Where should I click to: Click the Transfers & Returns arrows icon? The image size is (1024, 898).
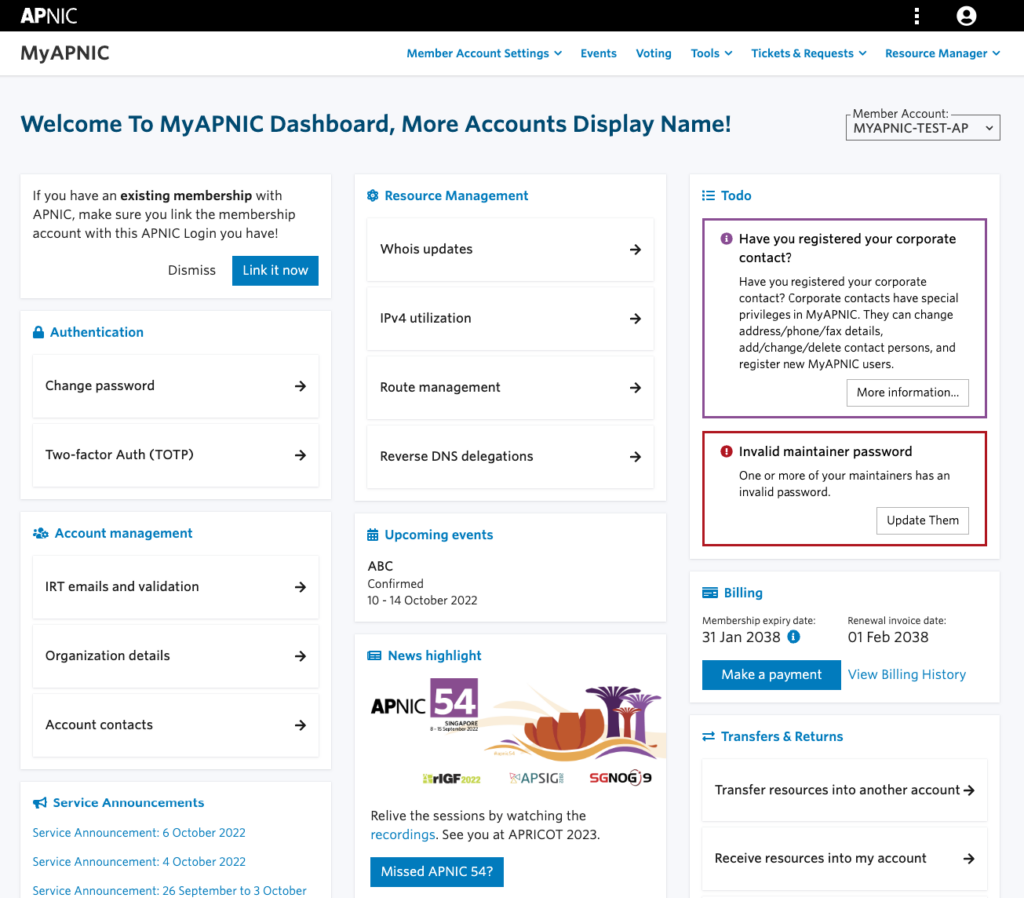click(709, 737)
